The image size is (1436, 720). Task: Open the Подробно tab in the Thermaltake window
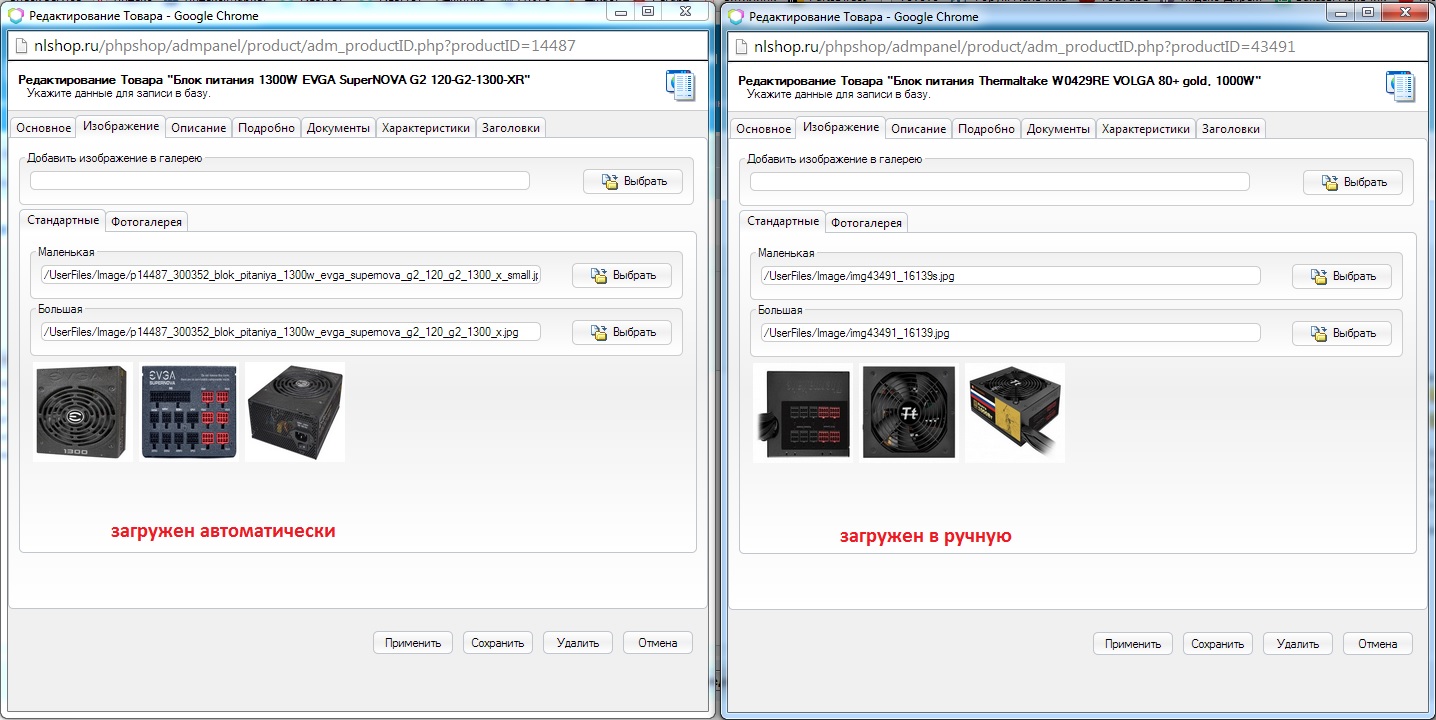[987, 129]
